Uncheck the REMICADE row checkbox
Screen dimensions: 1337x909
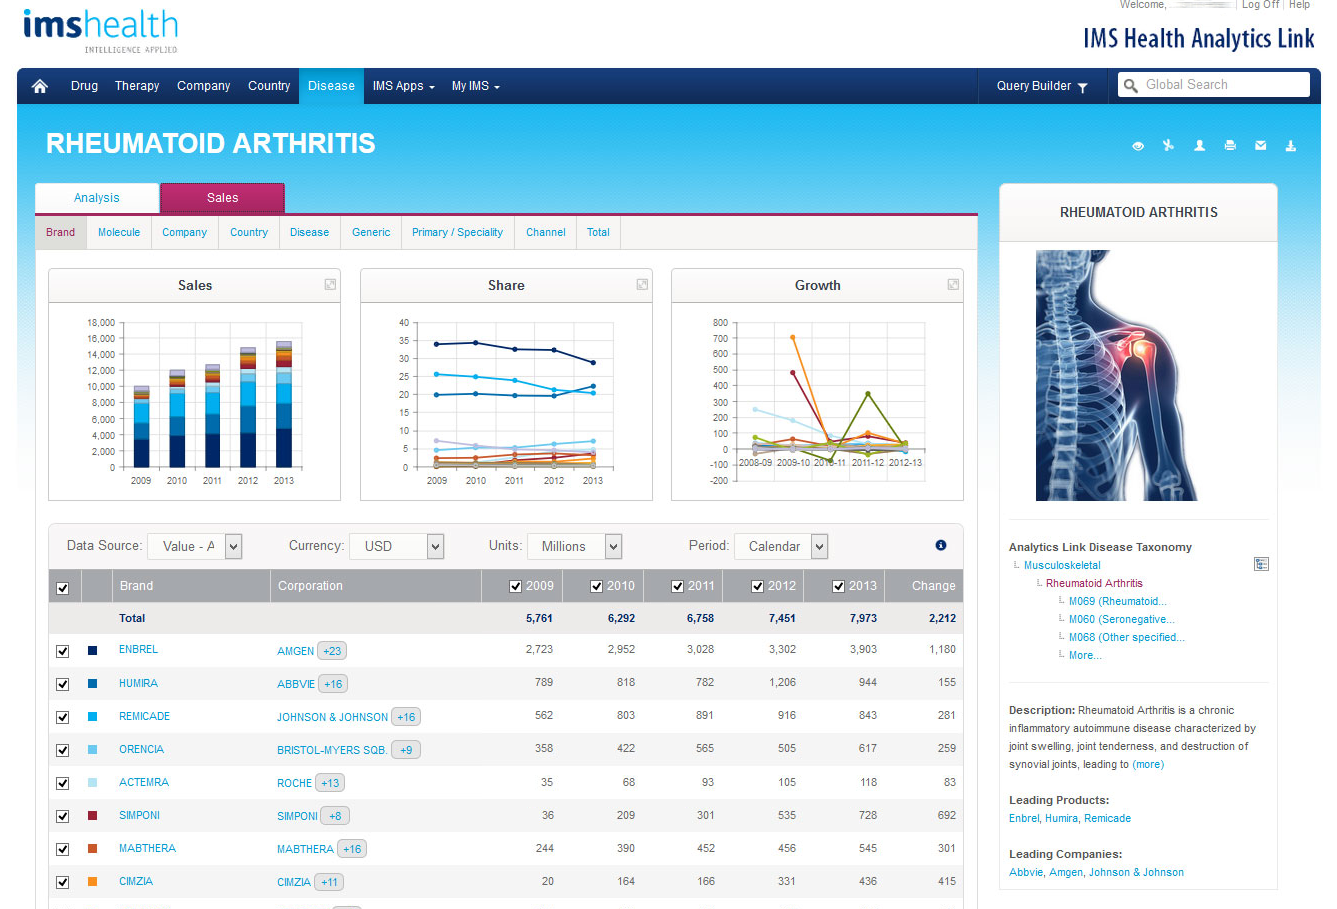click(x=63, y=717)
